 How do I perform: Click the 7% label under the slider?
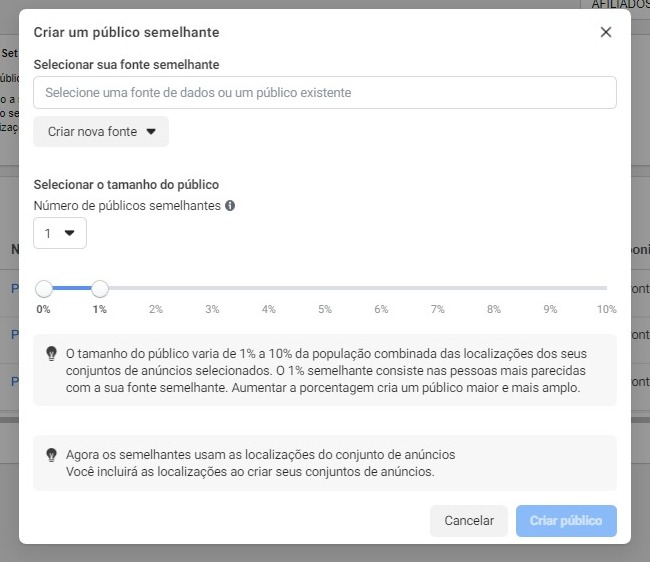[x=437, y=309]
